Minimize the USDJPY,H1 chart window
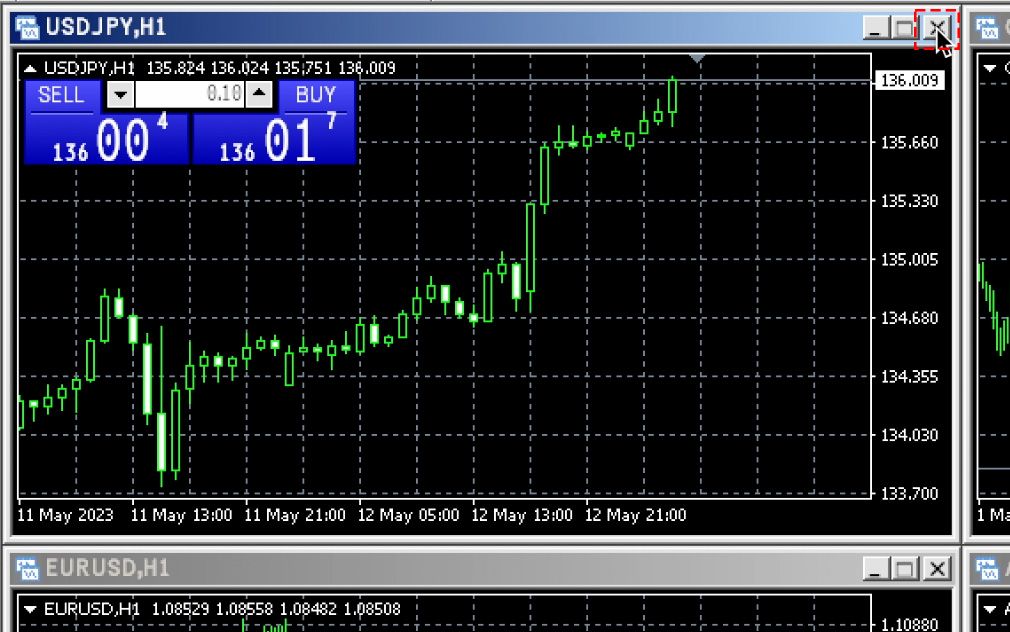This screenshot has width=1010, height=632. coord(877,29)
